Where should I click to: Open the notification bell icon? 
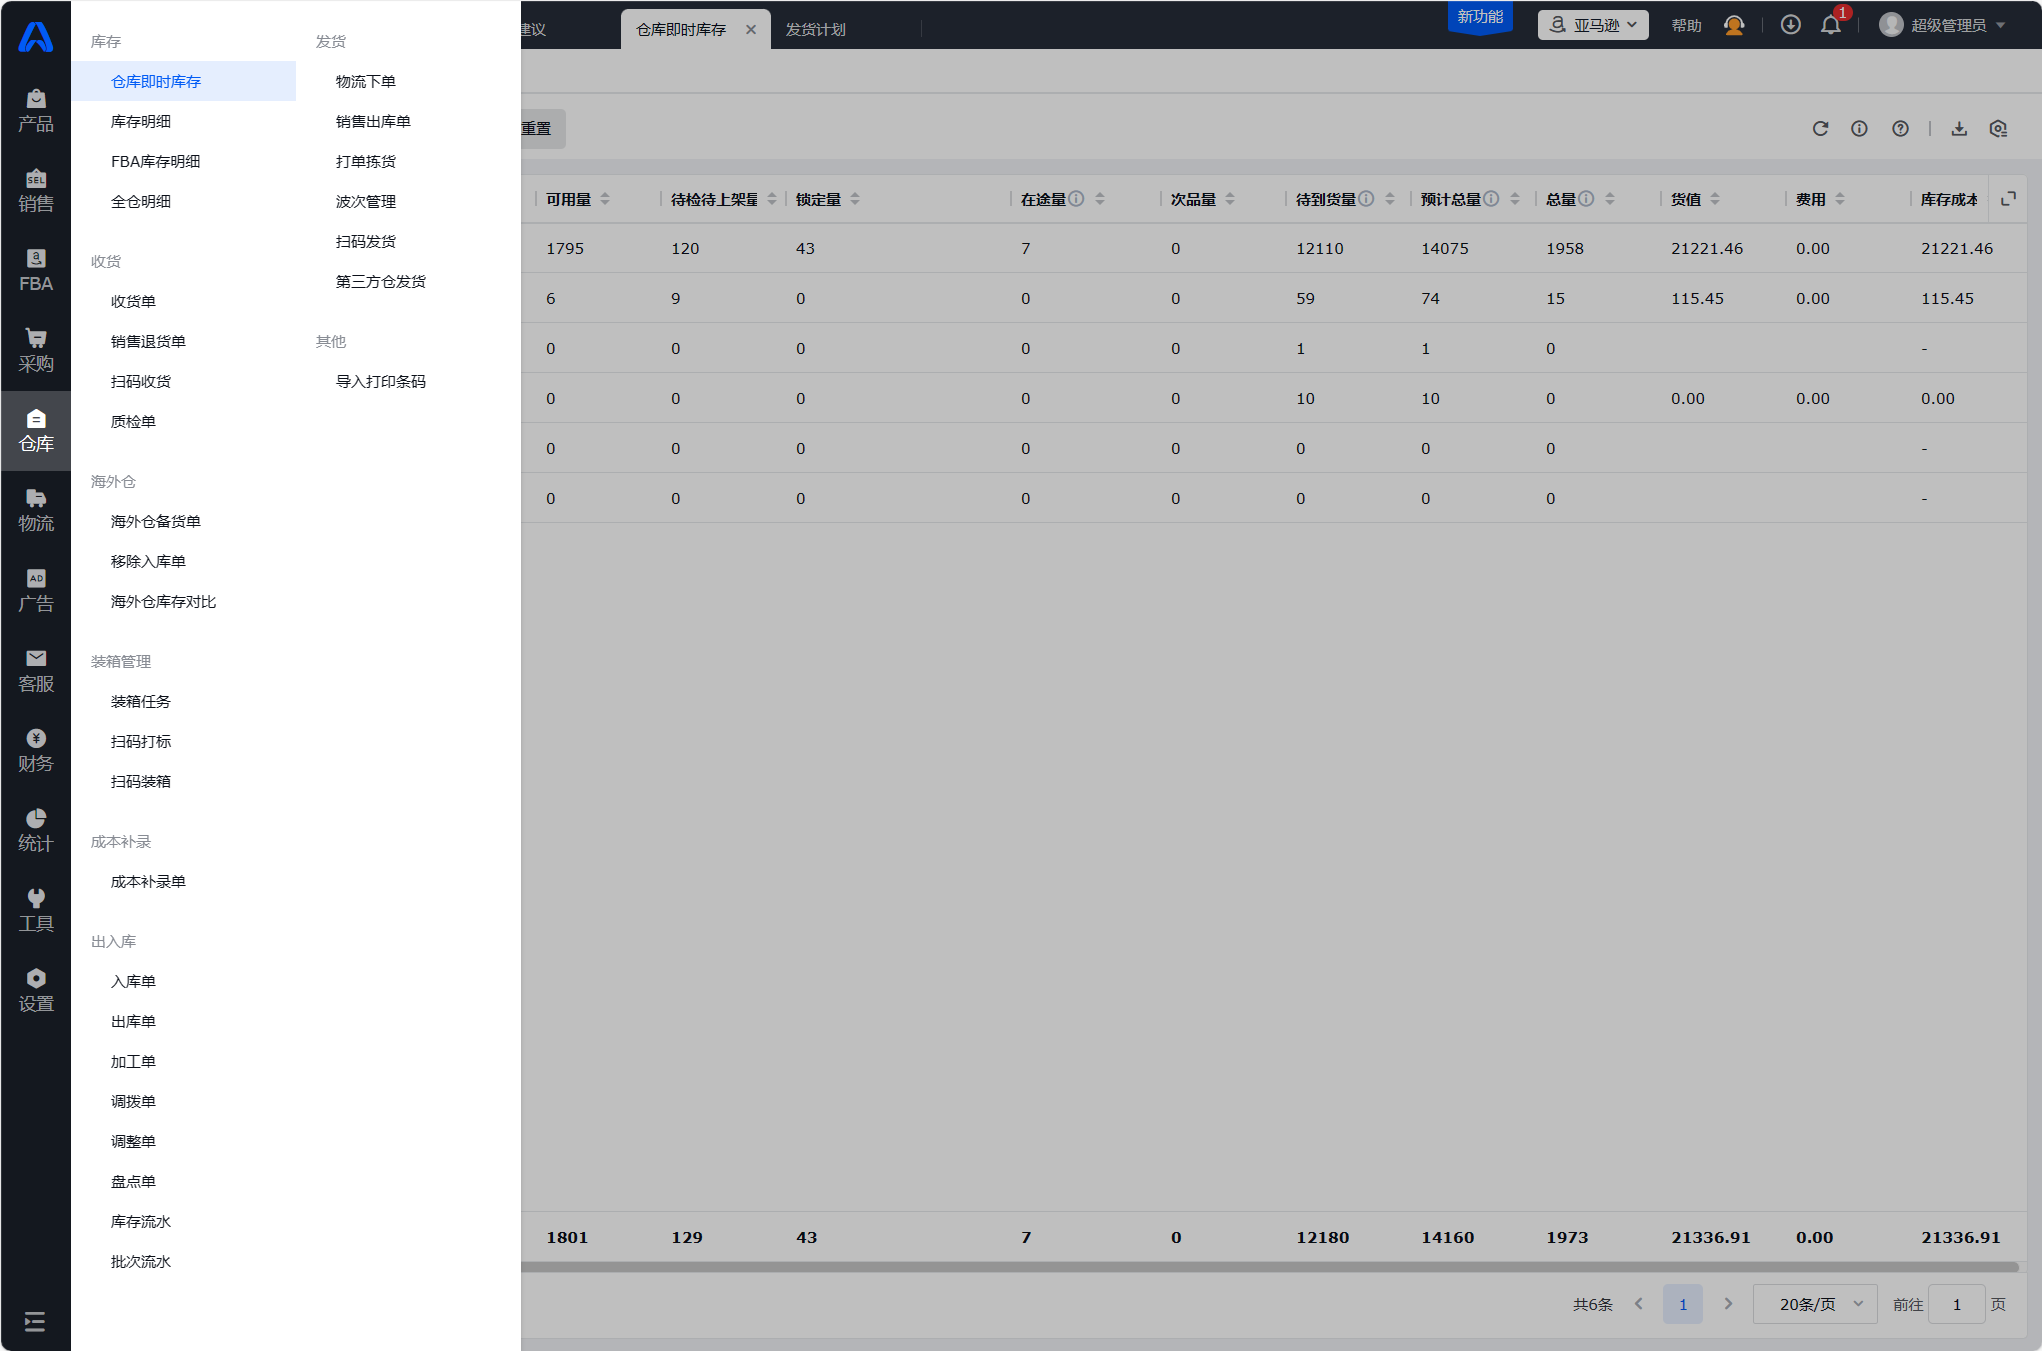1830,26
